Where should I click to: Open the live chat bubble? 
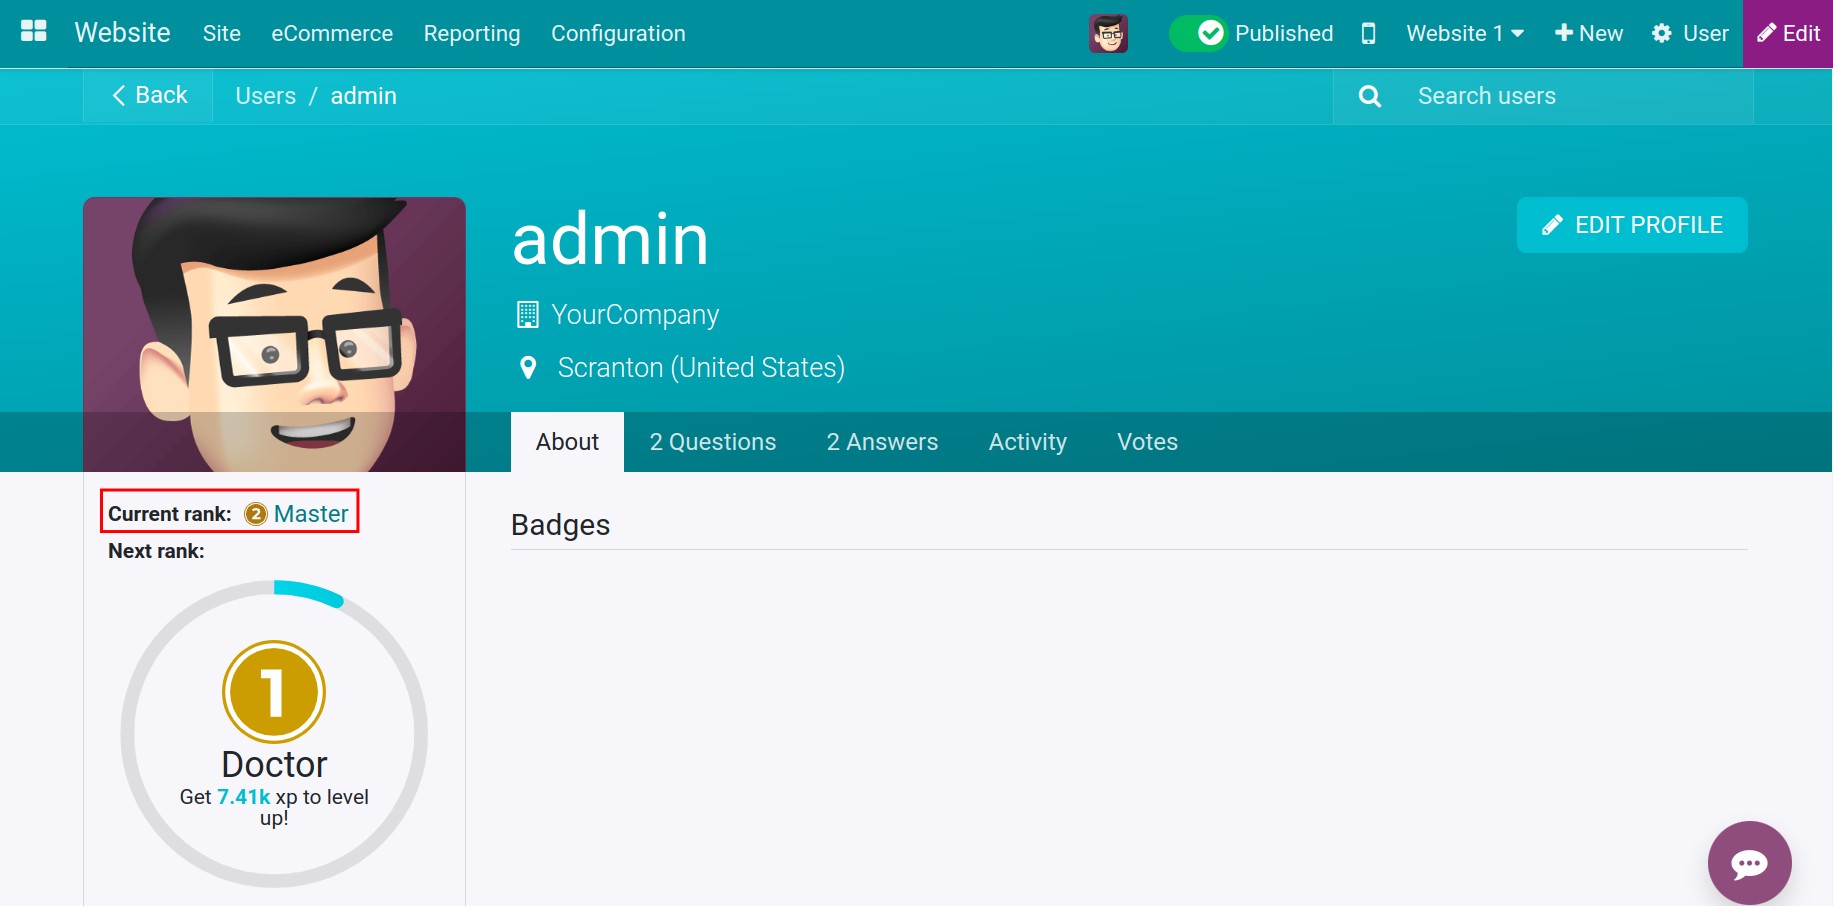1749,863
